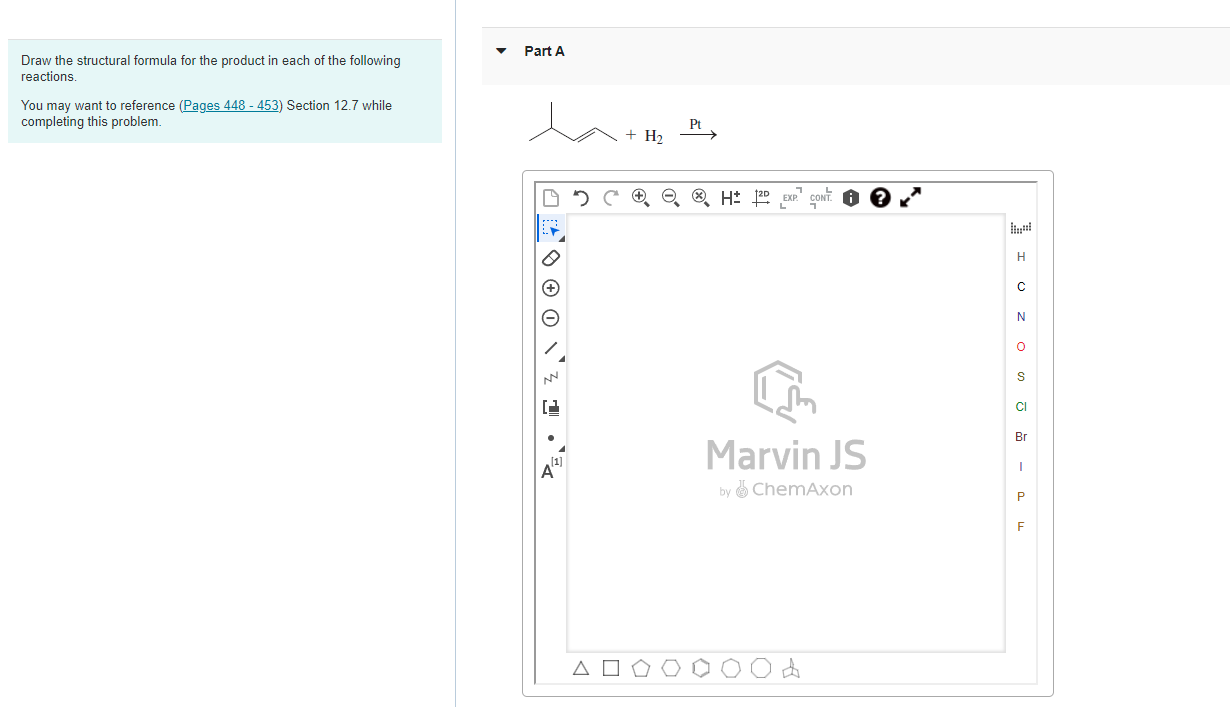Select the Fluorine atom button
This screenshot has height=707, width=1230.
click(x=1021, y=527)
